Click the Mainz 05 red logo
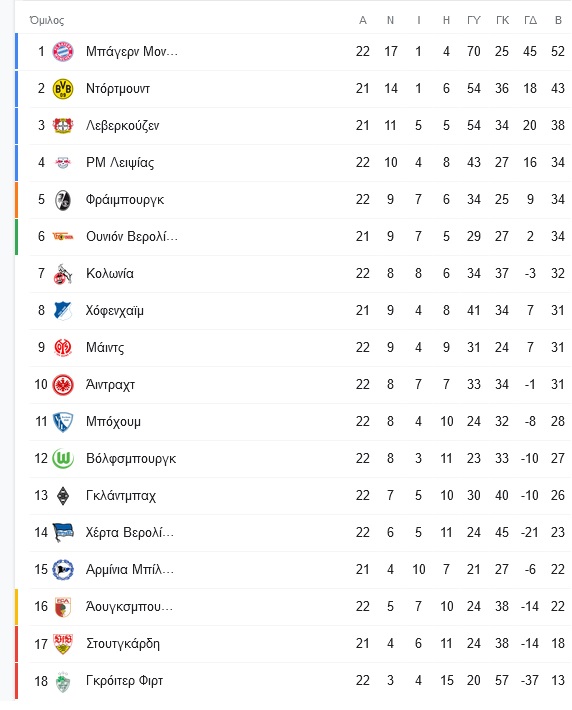This screenshot has width=572, height=710. pos(63,348)
